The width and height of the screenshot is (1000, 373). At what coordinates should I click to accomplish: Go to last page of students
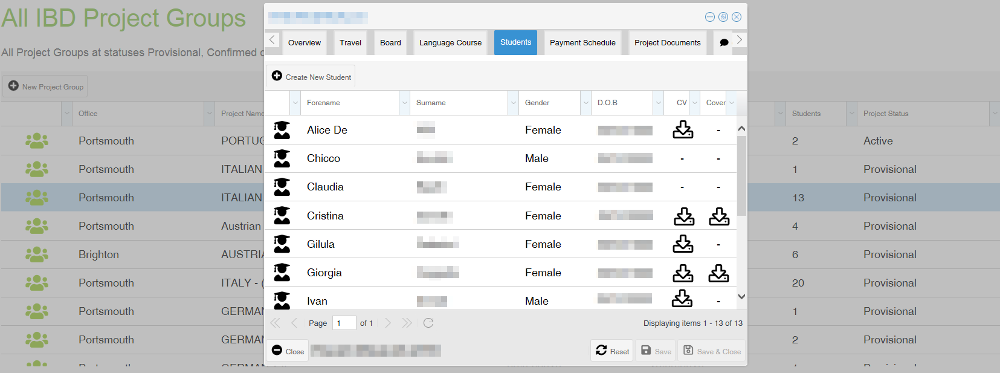coord(407,323)
